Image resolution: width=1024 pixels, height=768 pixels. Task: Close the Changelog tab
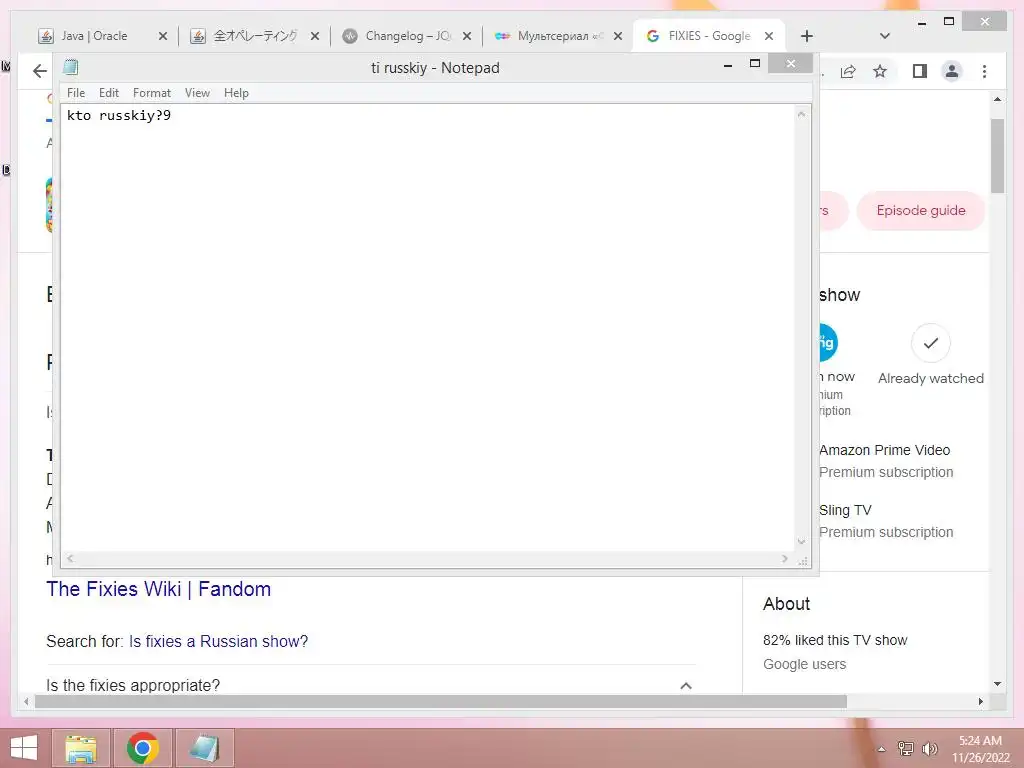467,37
